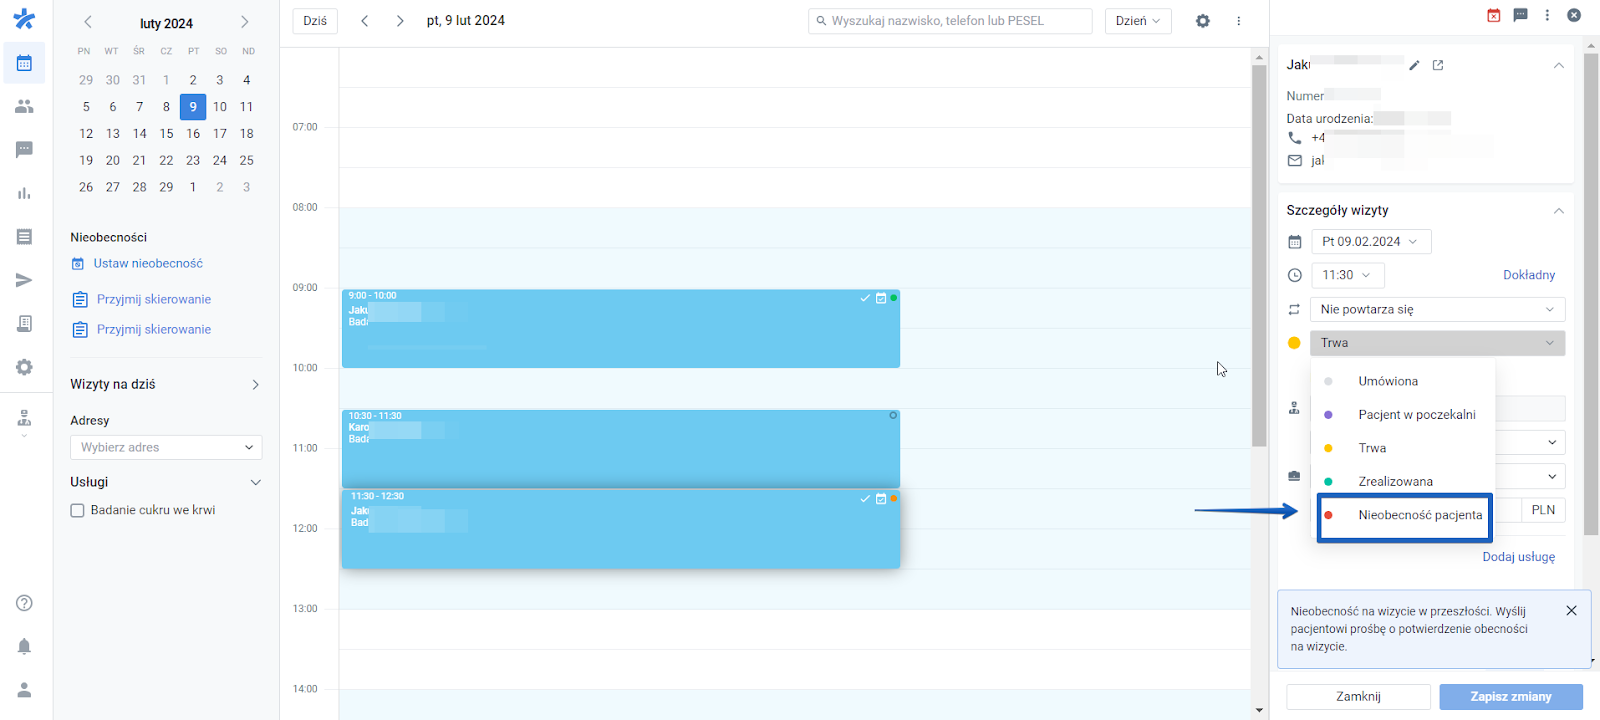
Task: Click the Zamknij button
Action: (1358, 697)
